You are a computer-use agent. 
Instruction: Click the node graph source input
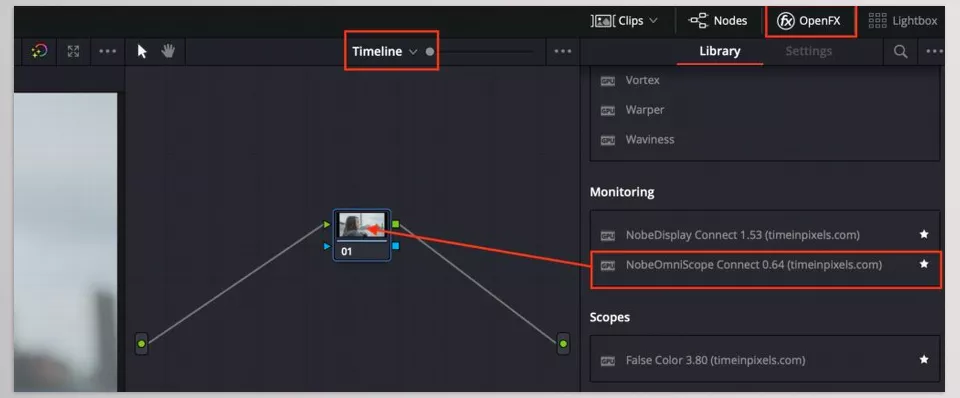click(141, 344)
